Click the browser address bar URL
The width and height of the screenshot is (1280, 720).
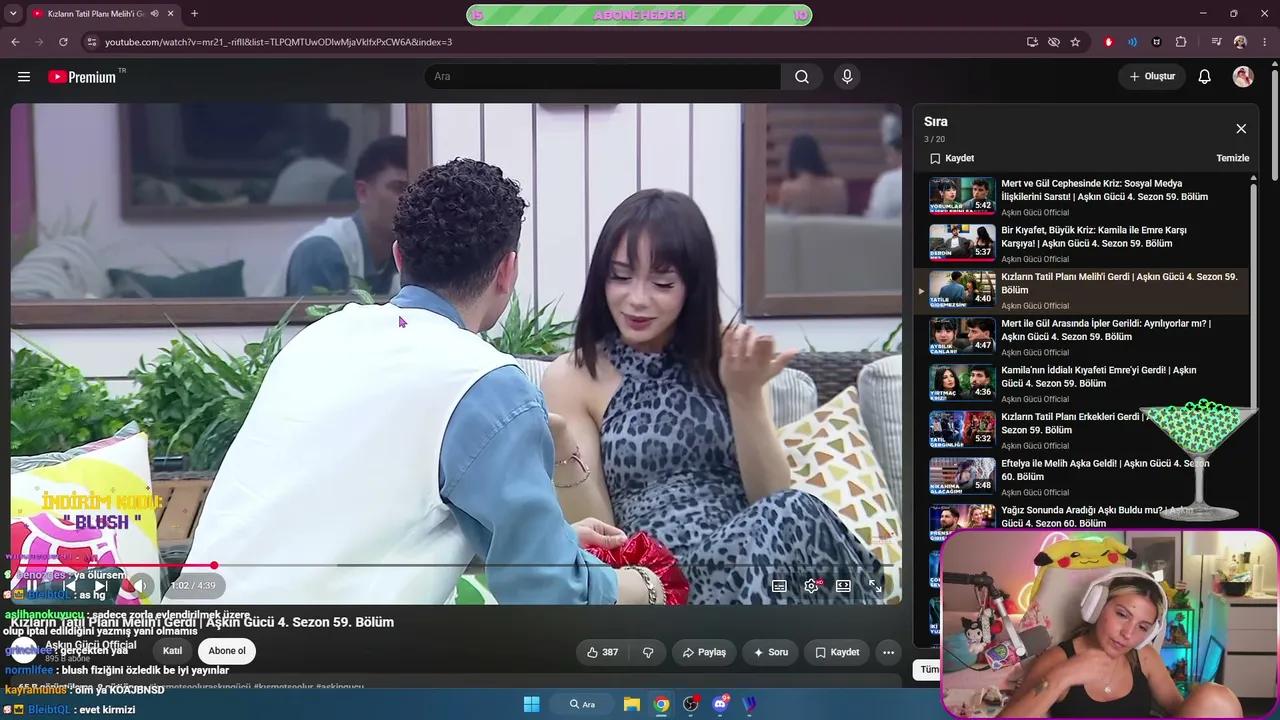pyautogui.click(x=279, y=42)
